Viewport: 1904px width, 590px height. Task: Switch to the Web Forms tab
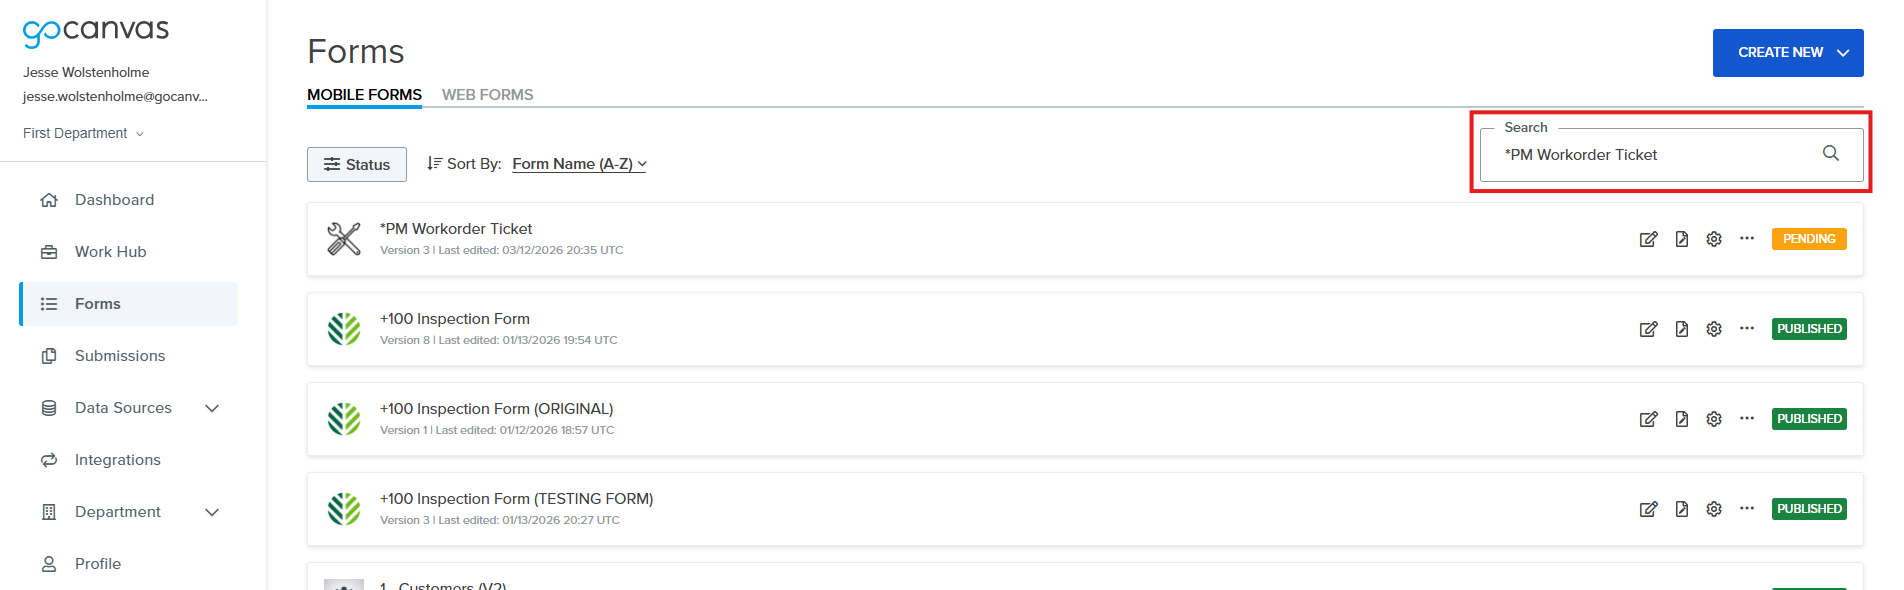487,95
